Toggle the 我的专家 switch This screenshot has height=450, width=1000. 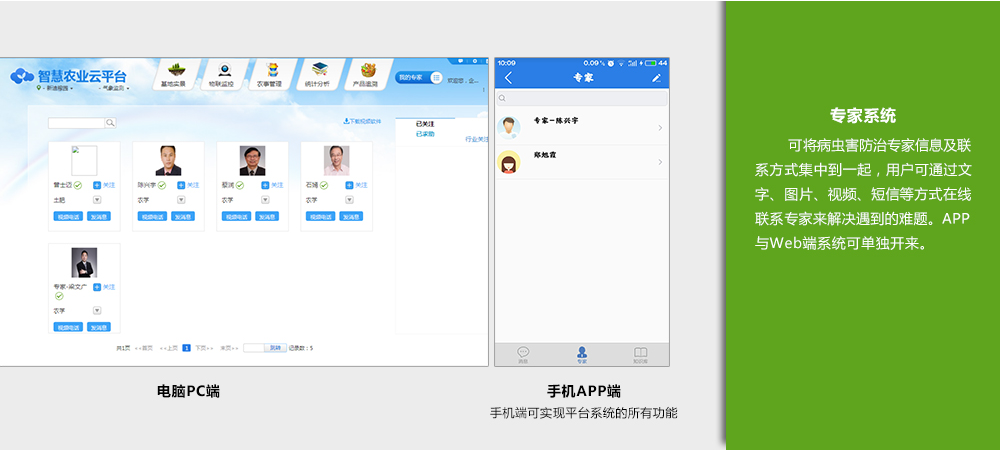pyautogui.click(x=436, y=77)
